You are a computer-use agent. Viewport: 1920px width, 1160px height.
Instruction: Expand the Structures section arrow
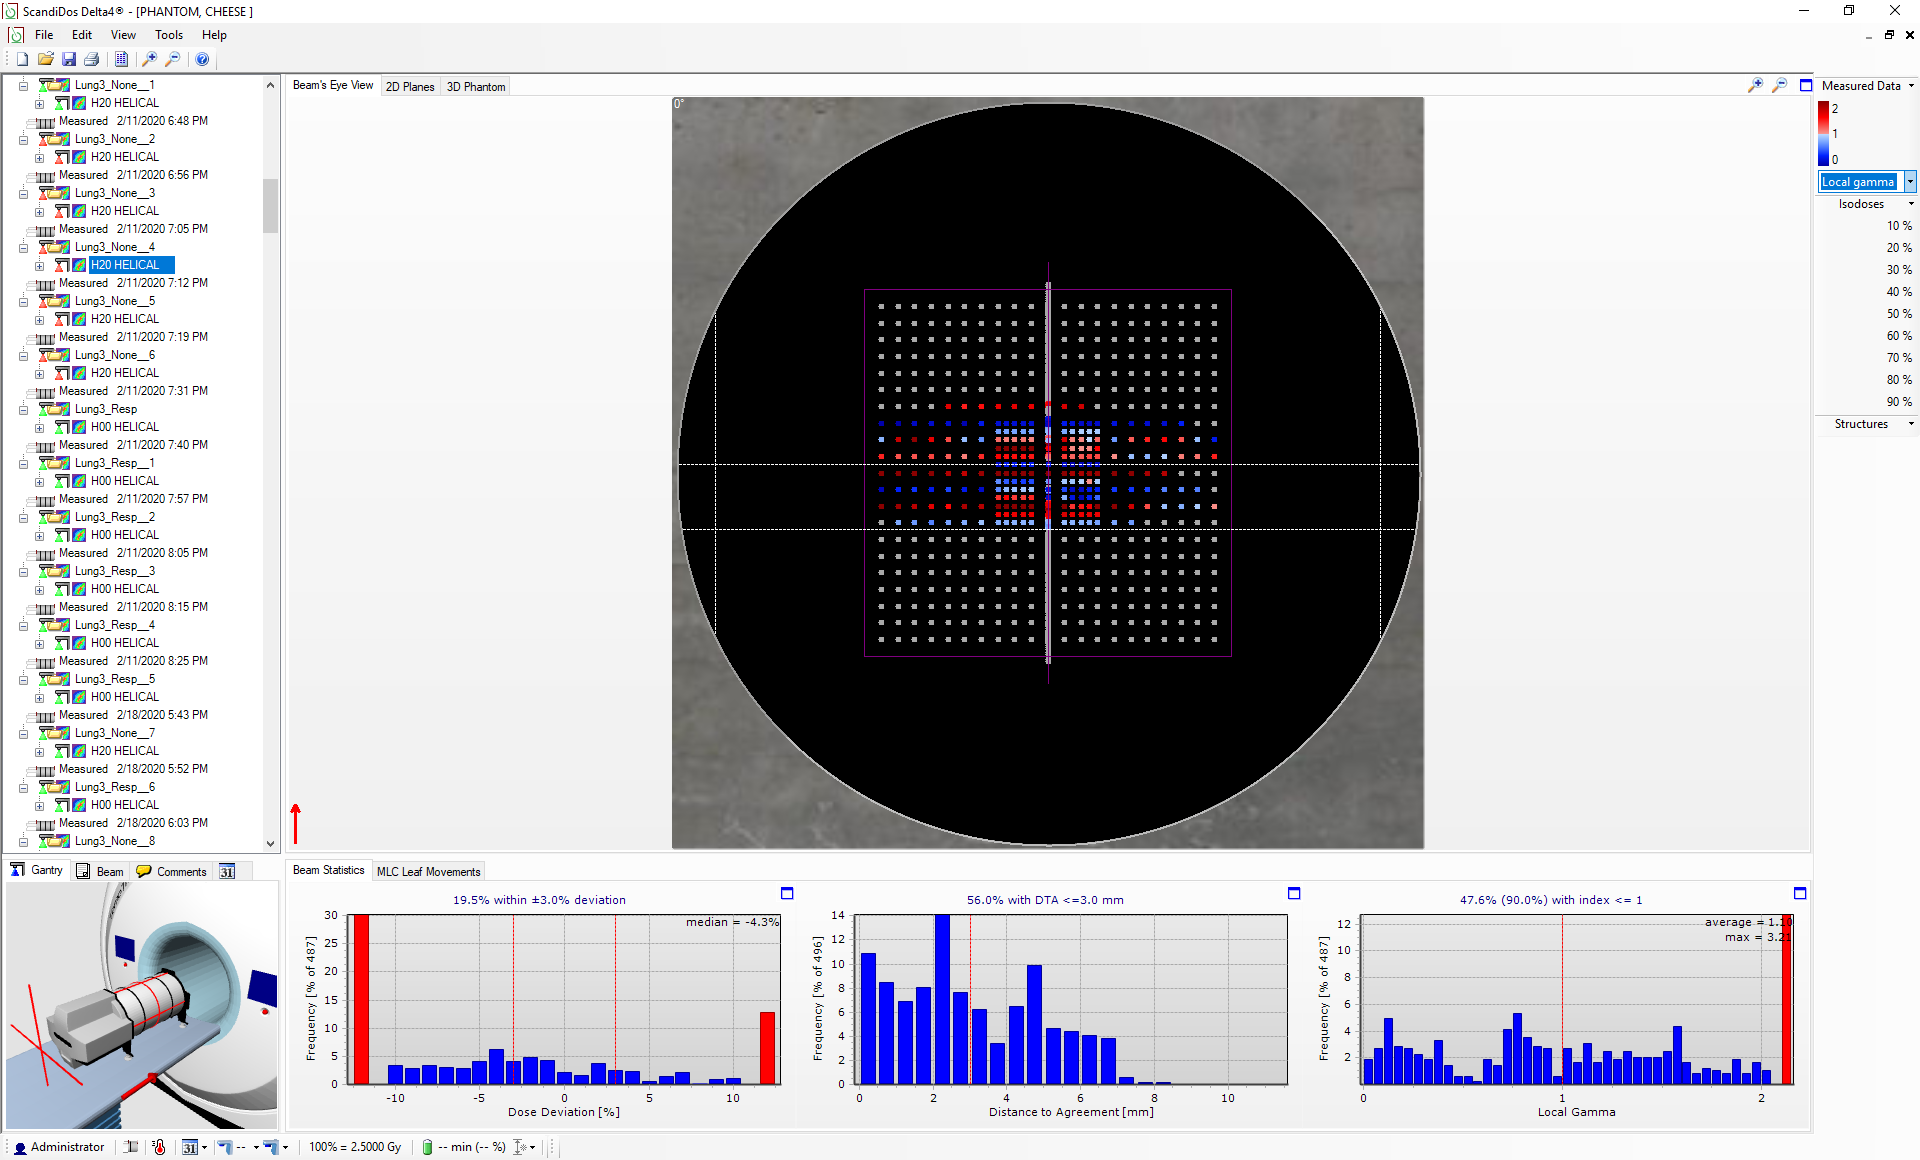click(x=1911, y=424)
